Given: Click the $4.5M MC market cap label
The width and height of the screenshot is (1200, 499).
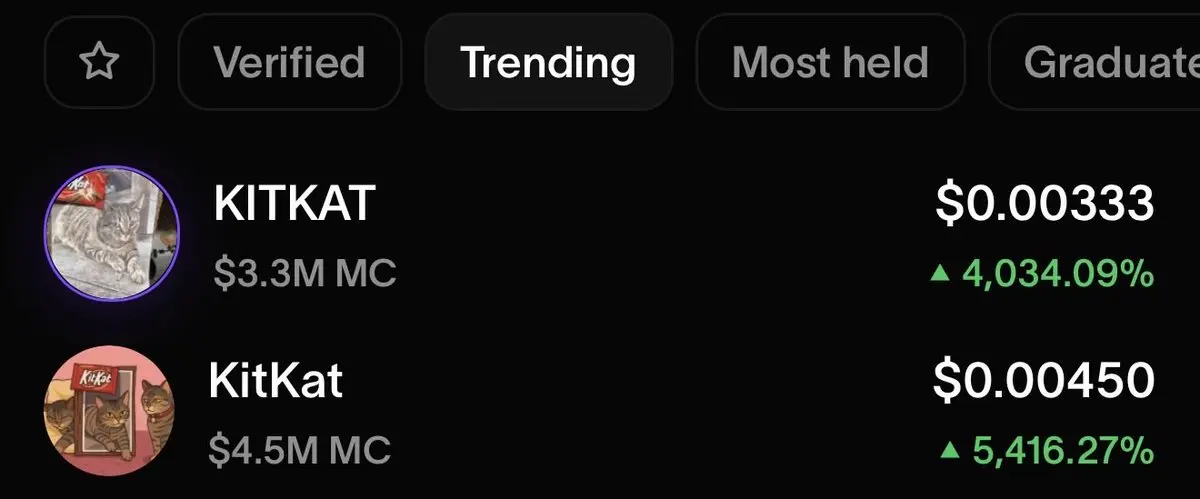Looking at the screenshot, I should tap(300, 449).
